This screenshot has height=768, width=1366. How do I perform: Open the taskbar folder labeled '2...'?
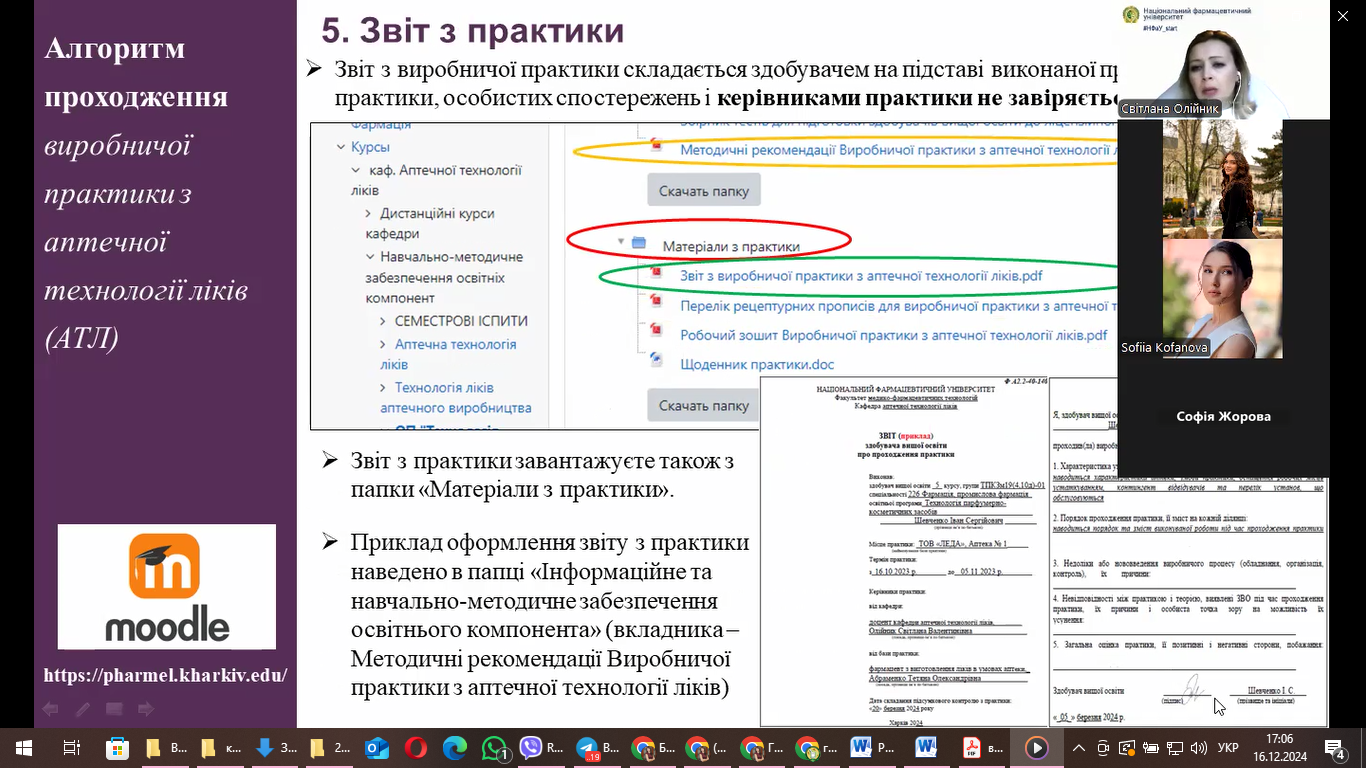[329, 747]
